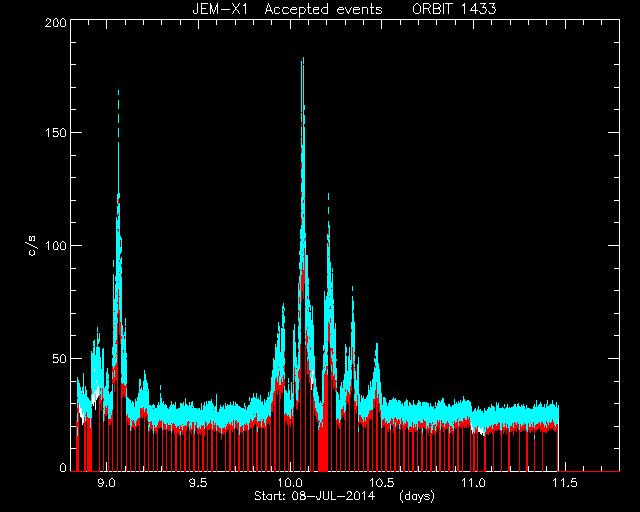This screenshot has width=640, height=512.
Task: Click the 50 tick label on y-axis
Action: click(x=59, y=359)
